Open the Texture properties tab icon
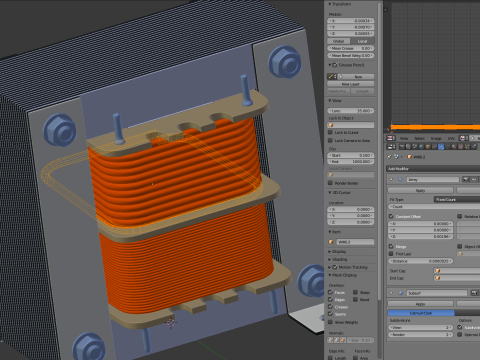Image resolution: width=480 pixels, height=360 pixels. [x=461, y=146]
